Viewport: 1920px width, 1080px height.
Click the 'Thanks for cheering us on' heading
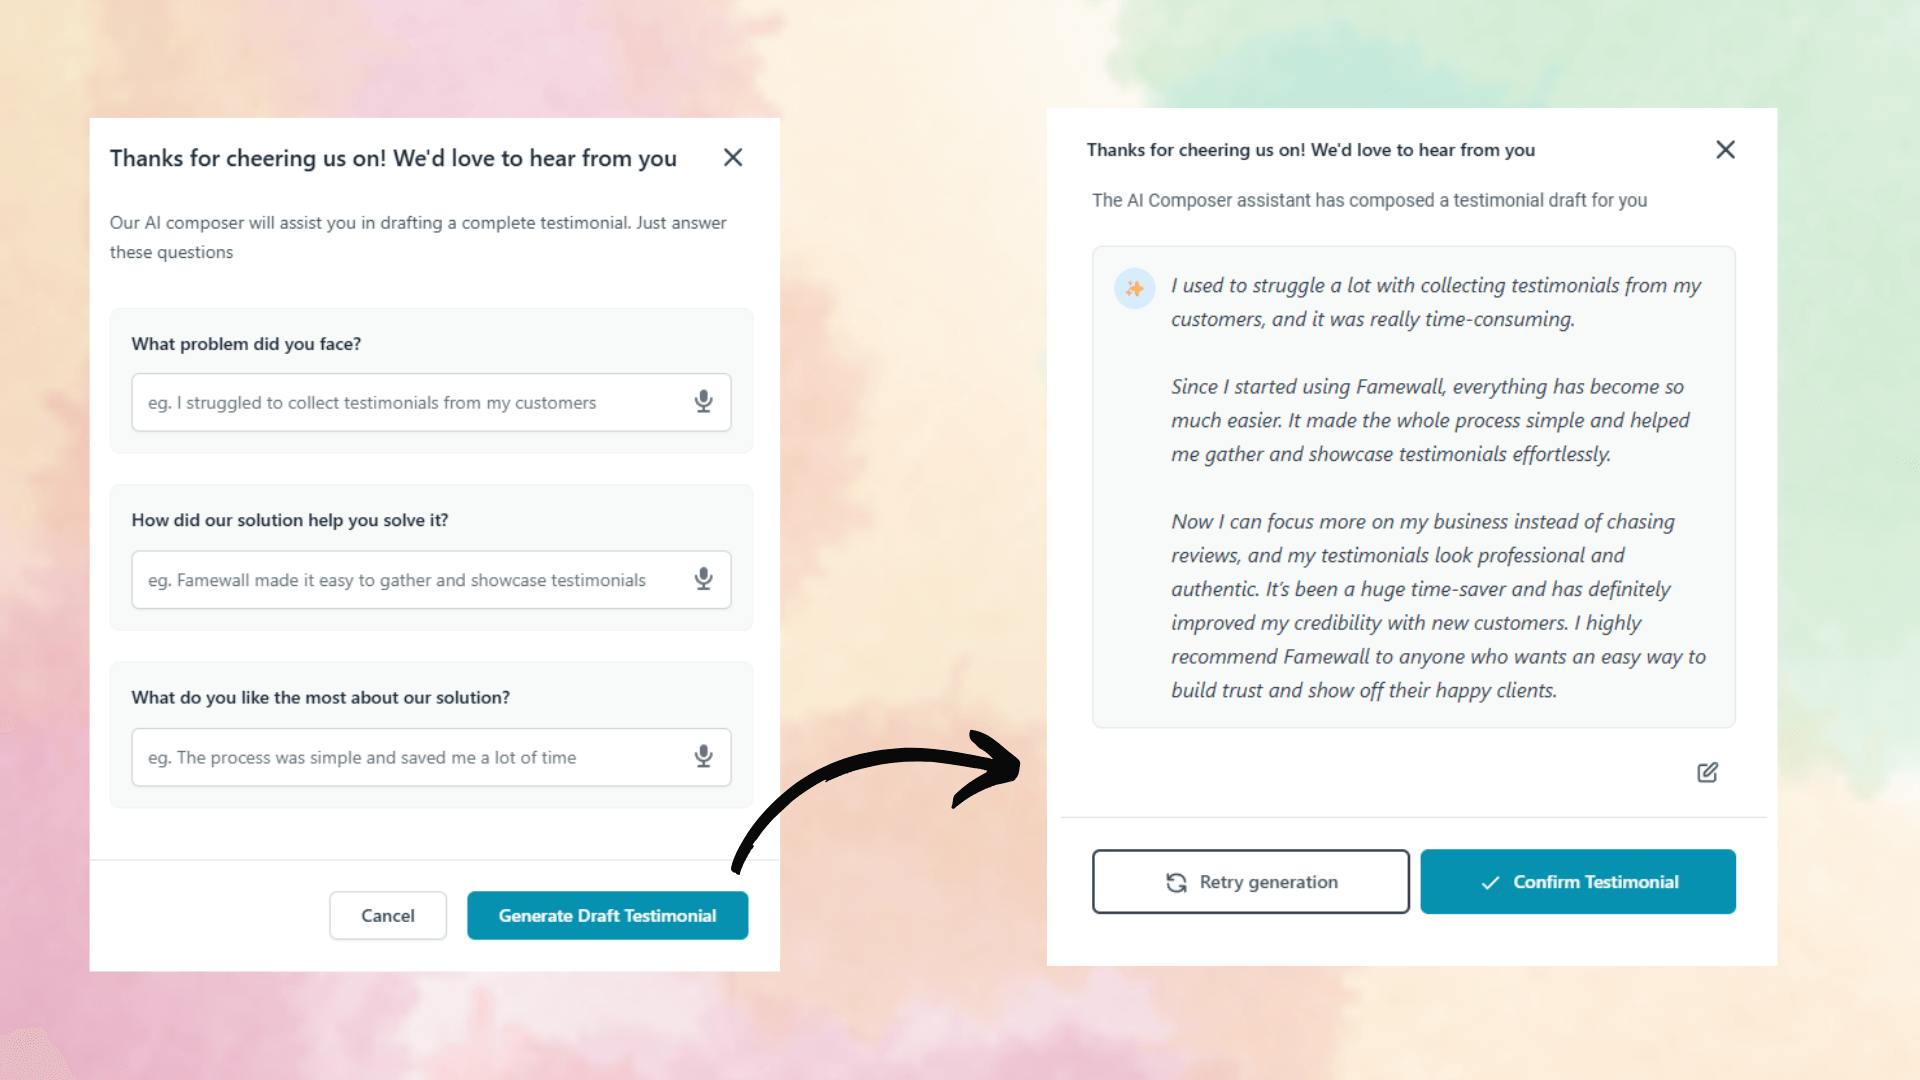click(x=393, y=158)
